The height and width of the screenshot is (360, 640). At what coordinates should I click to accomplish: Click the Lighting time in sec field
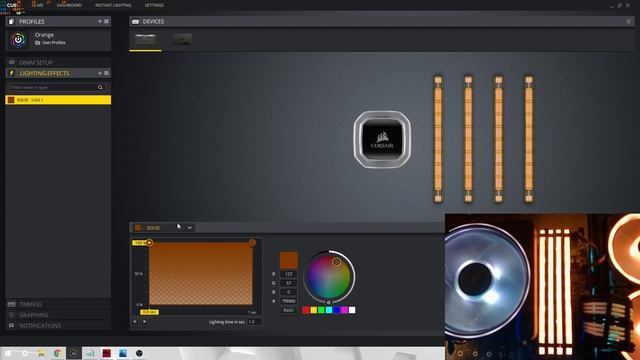click(x=254, y=322)
